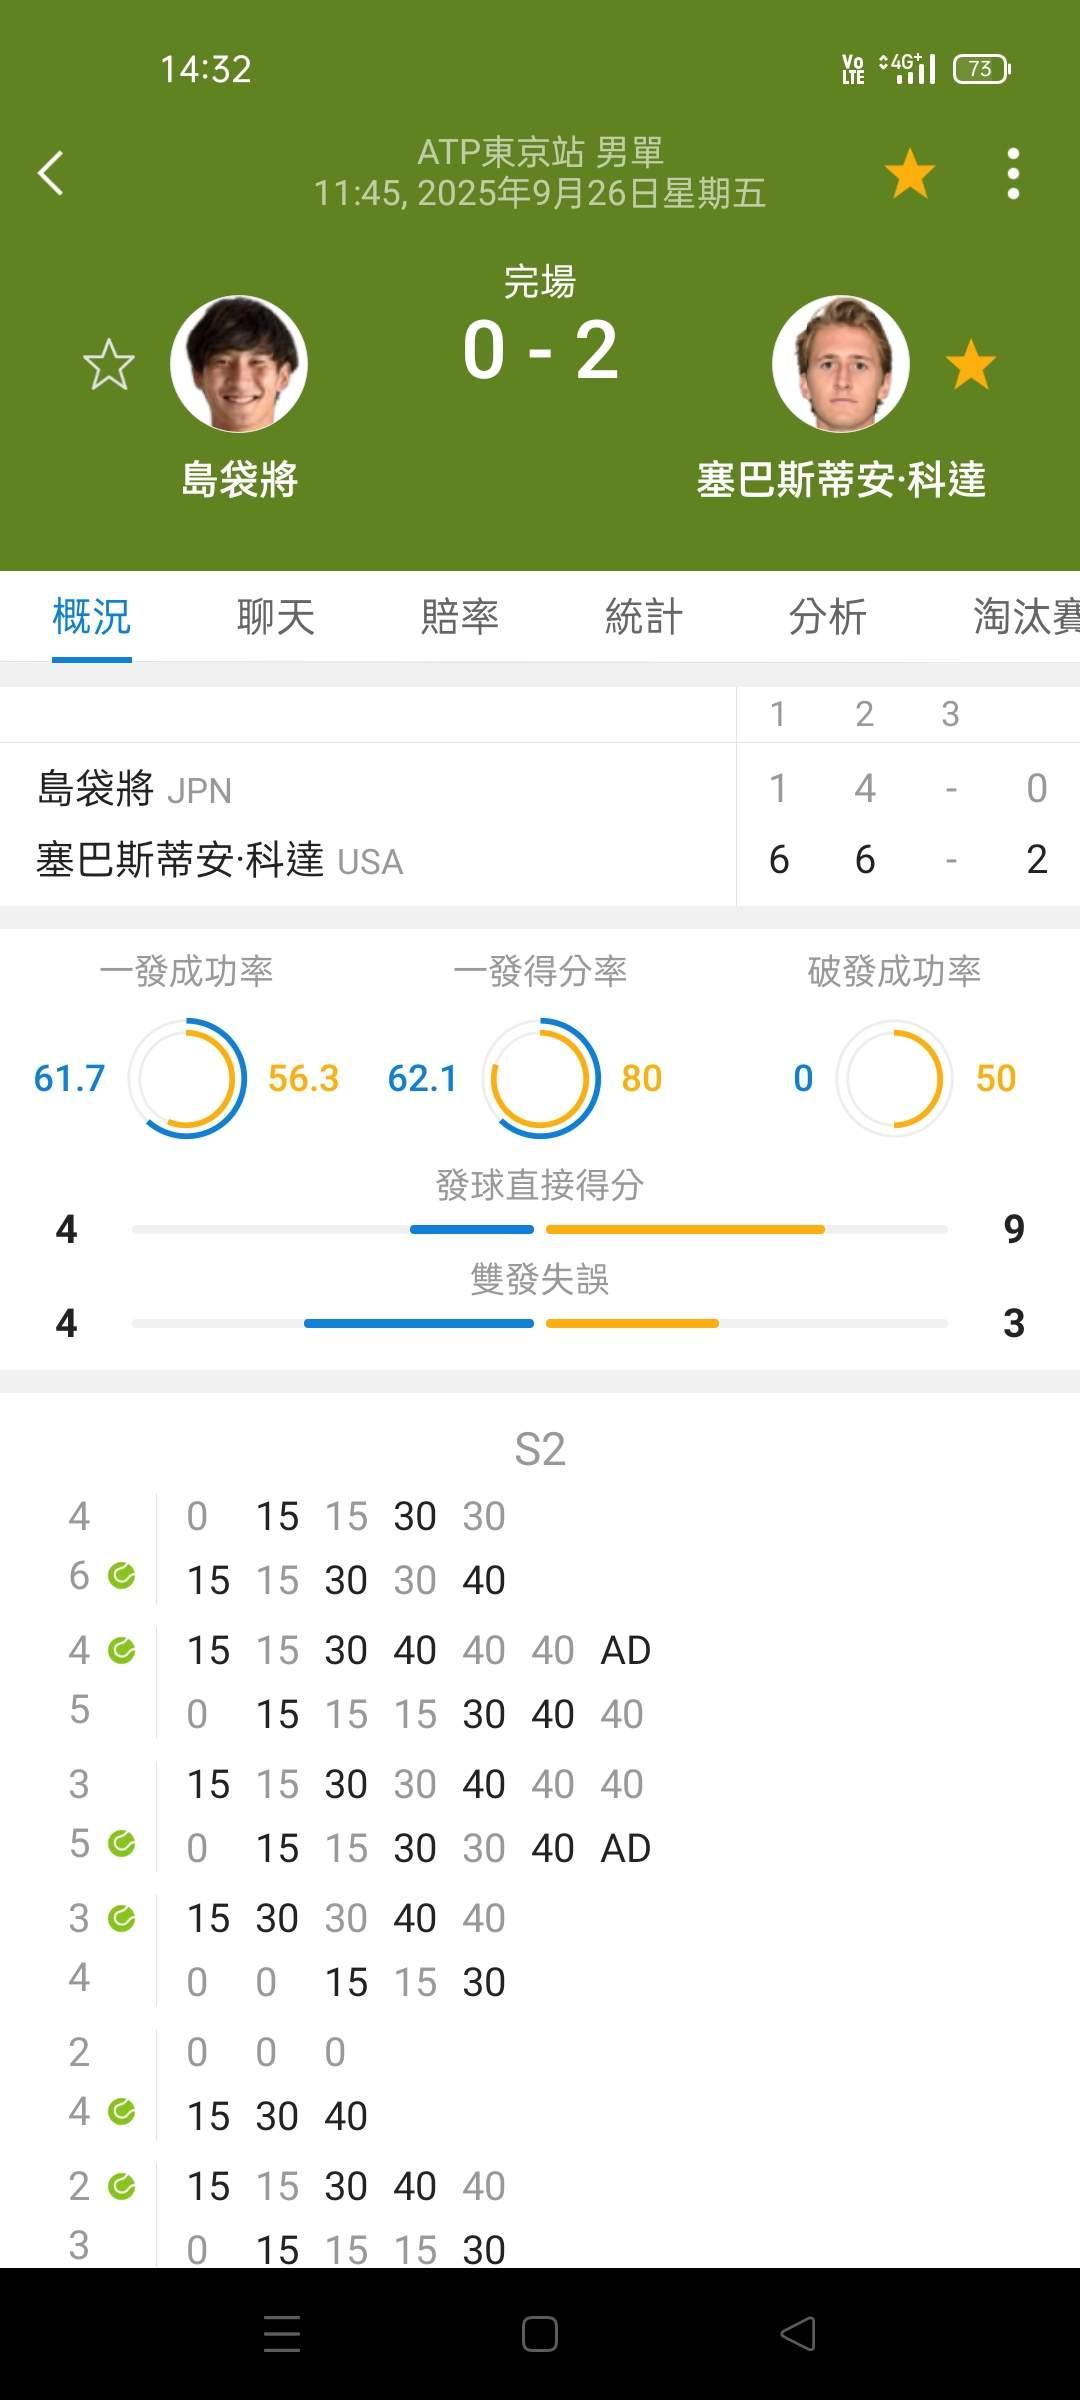Open the partially visible 淘汰賽 tab
Screen dimensions: 1080x2400
[x=1026, y=616]
